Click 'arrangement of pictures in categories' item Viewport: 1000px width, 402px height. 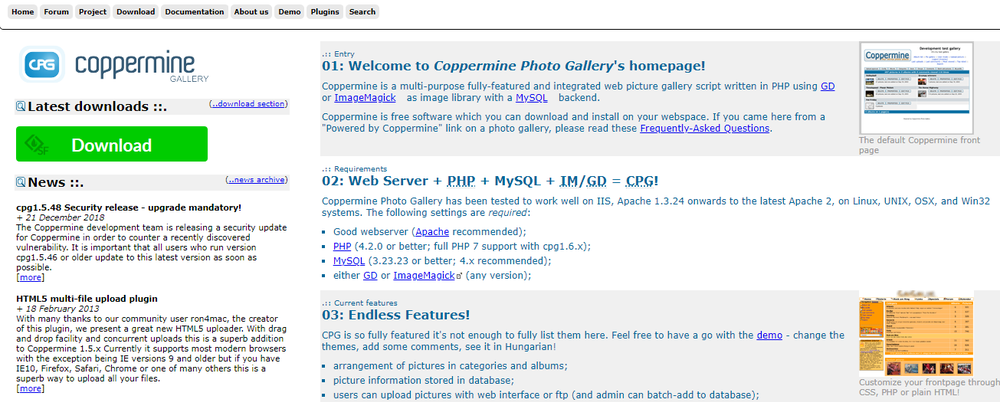[x=450, y=366]
